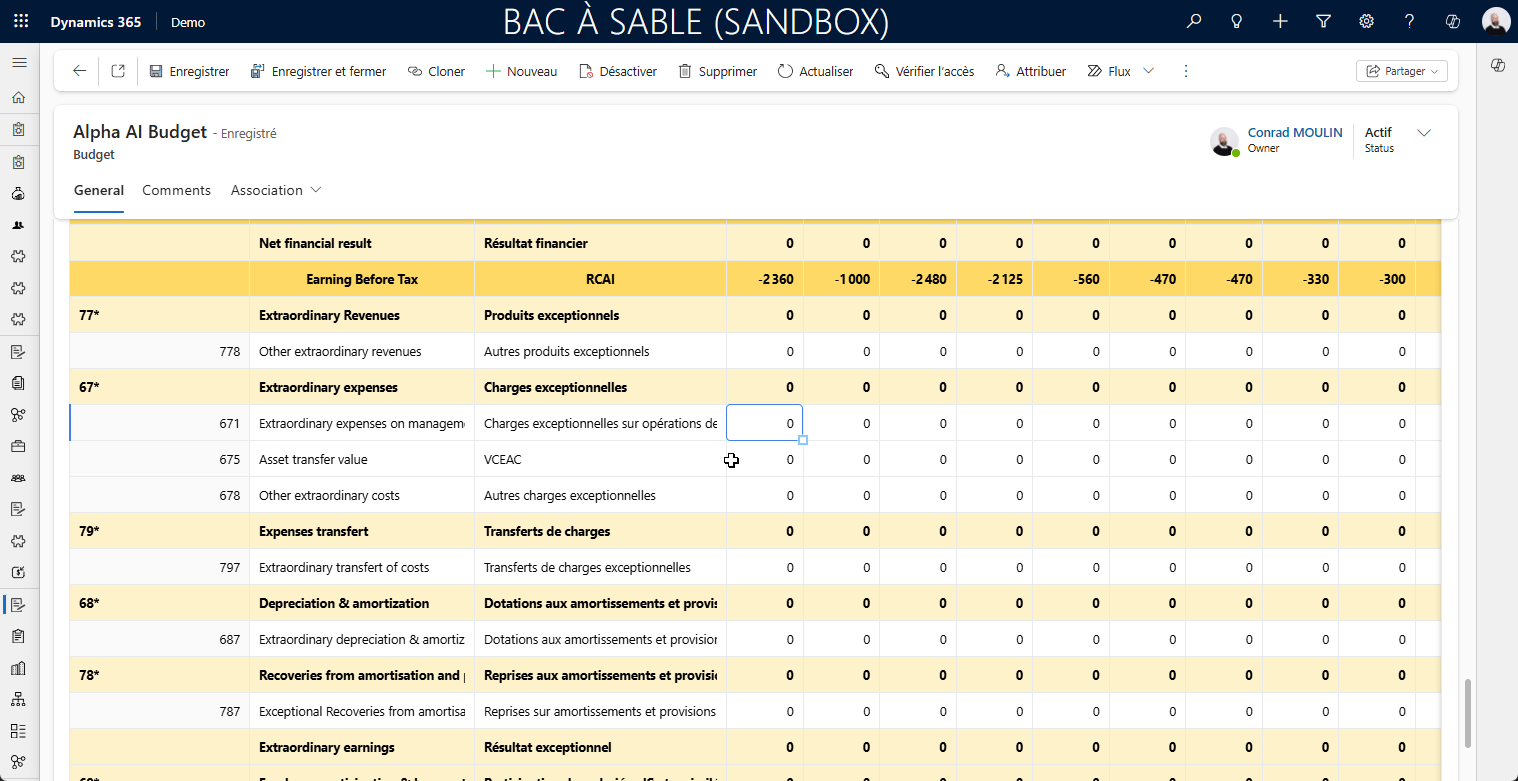Screen dimensions: 1518x781
Task: Open the Copilot icon in the top bar
Action: 1453,21
